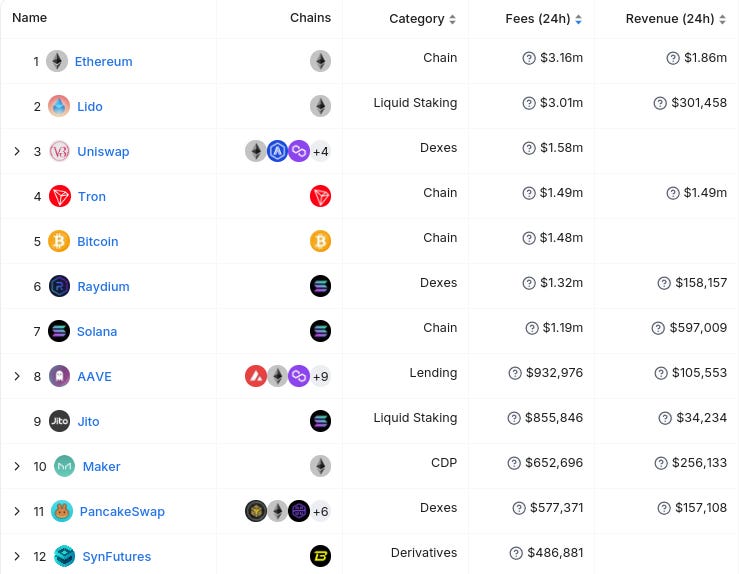Viewport: 739px width, 574px height.
Task: Click help icon next to Lido revenue $301,458
Action: (660, 103)
